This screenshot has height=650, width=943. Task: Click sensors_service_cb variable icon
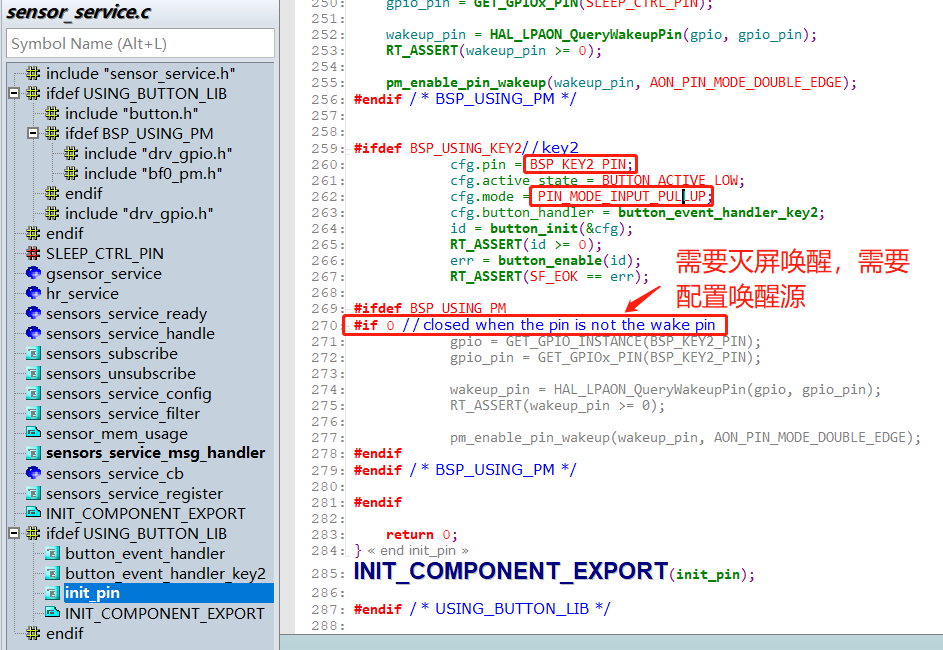point(34,473)
